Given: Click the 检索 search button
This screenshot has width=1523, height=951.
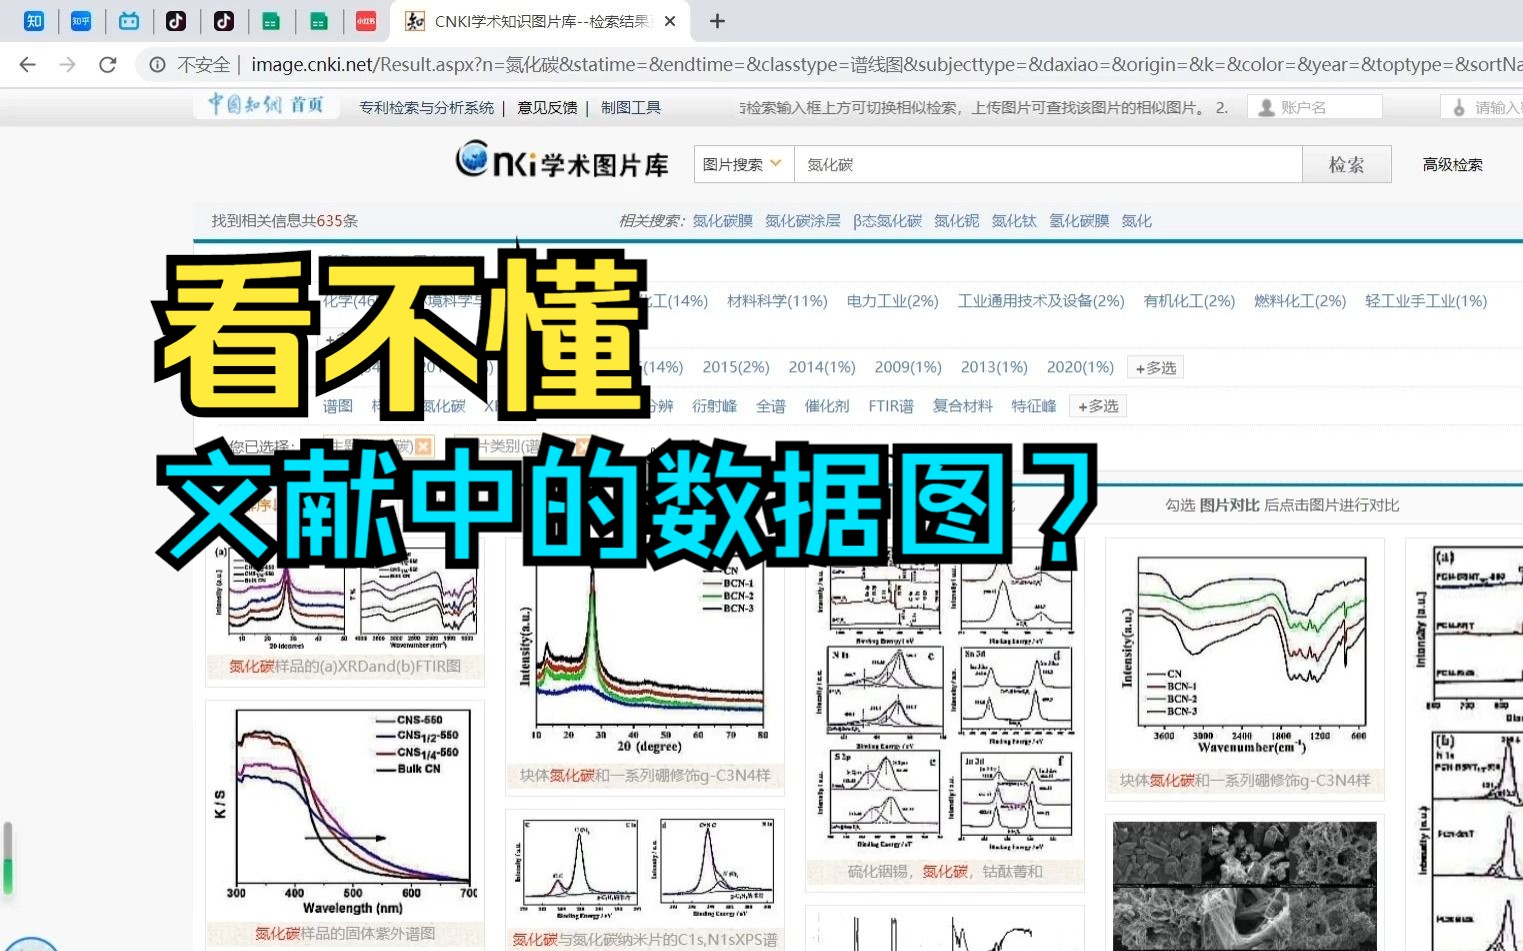Looking at the screenshot, I should click(x=1346, y=165).
